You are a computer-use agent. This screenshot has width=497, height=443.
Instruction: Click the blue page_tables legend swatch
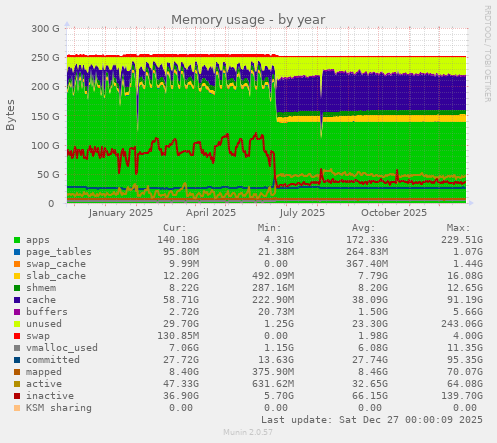[x=17, y=252]
